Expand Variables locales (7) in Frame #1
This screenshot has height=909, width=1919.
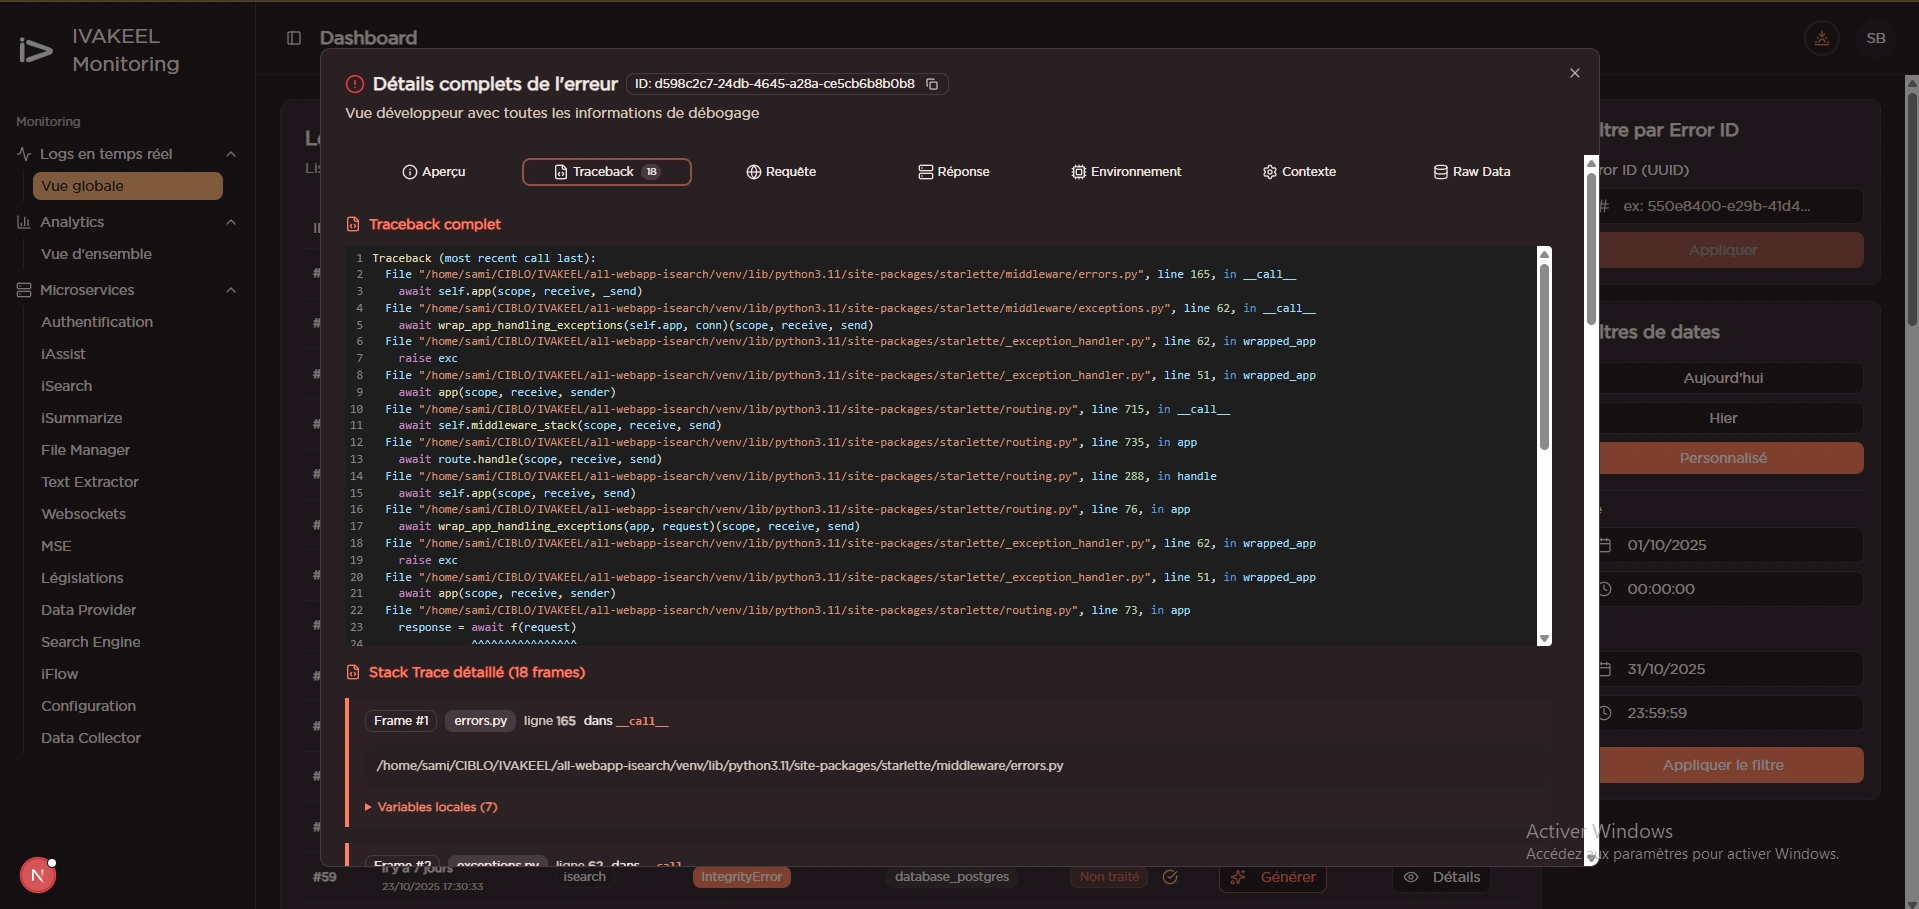pos(431,807)
